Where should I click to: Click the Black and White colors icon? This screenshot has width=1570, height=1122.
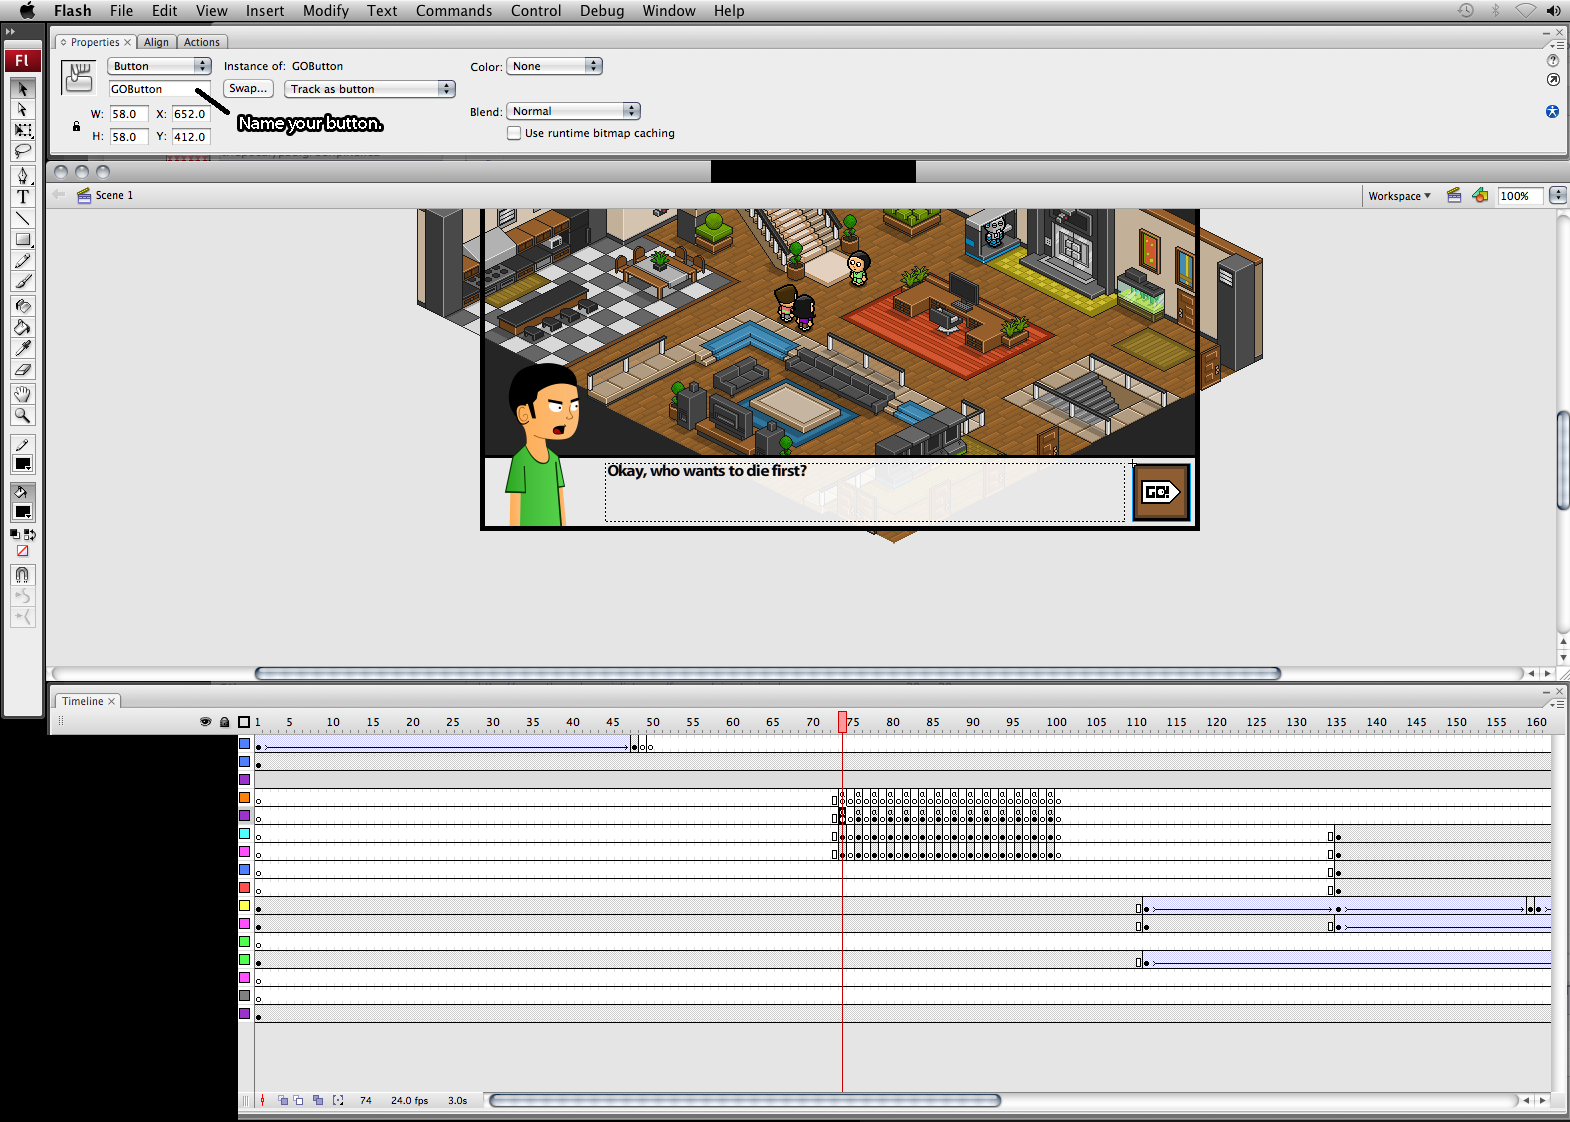(15, 534)
